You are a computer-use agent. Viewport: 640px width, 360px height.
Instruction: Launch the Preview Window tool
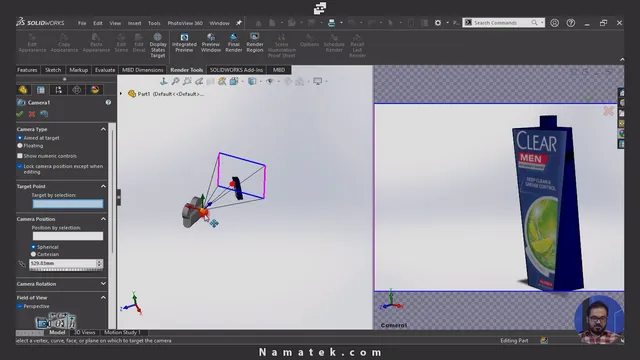[211, 43]
